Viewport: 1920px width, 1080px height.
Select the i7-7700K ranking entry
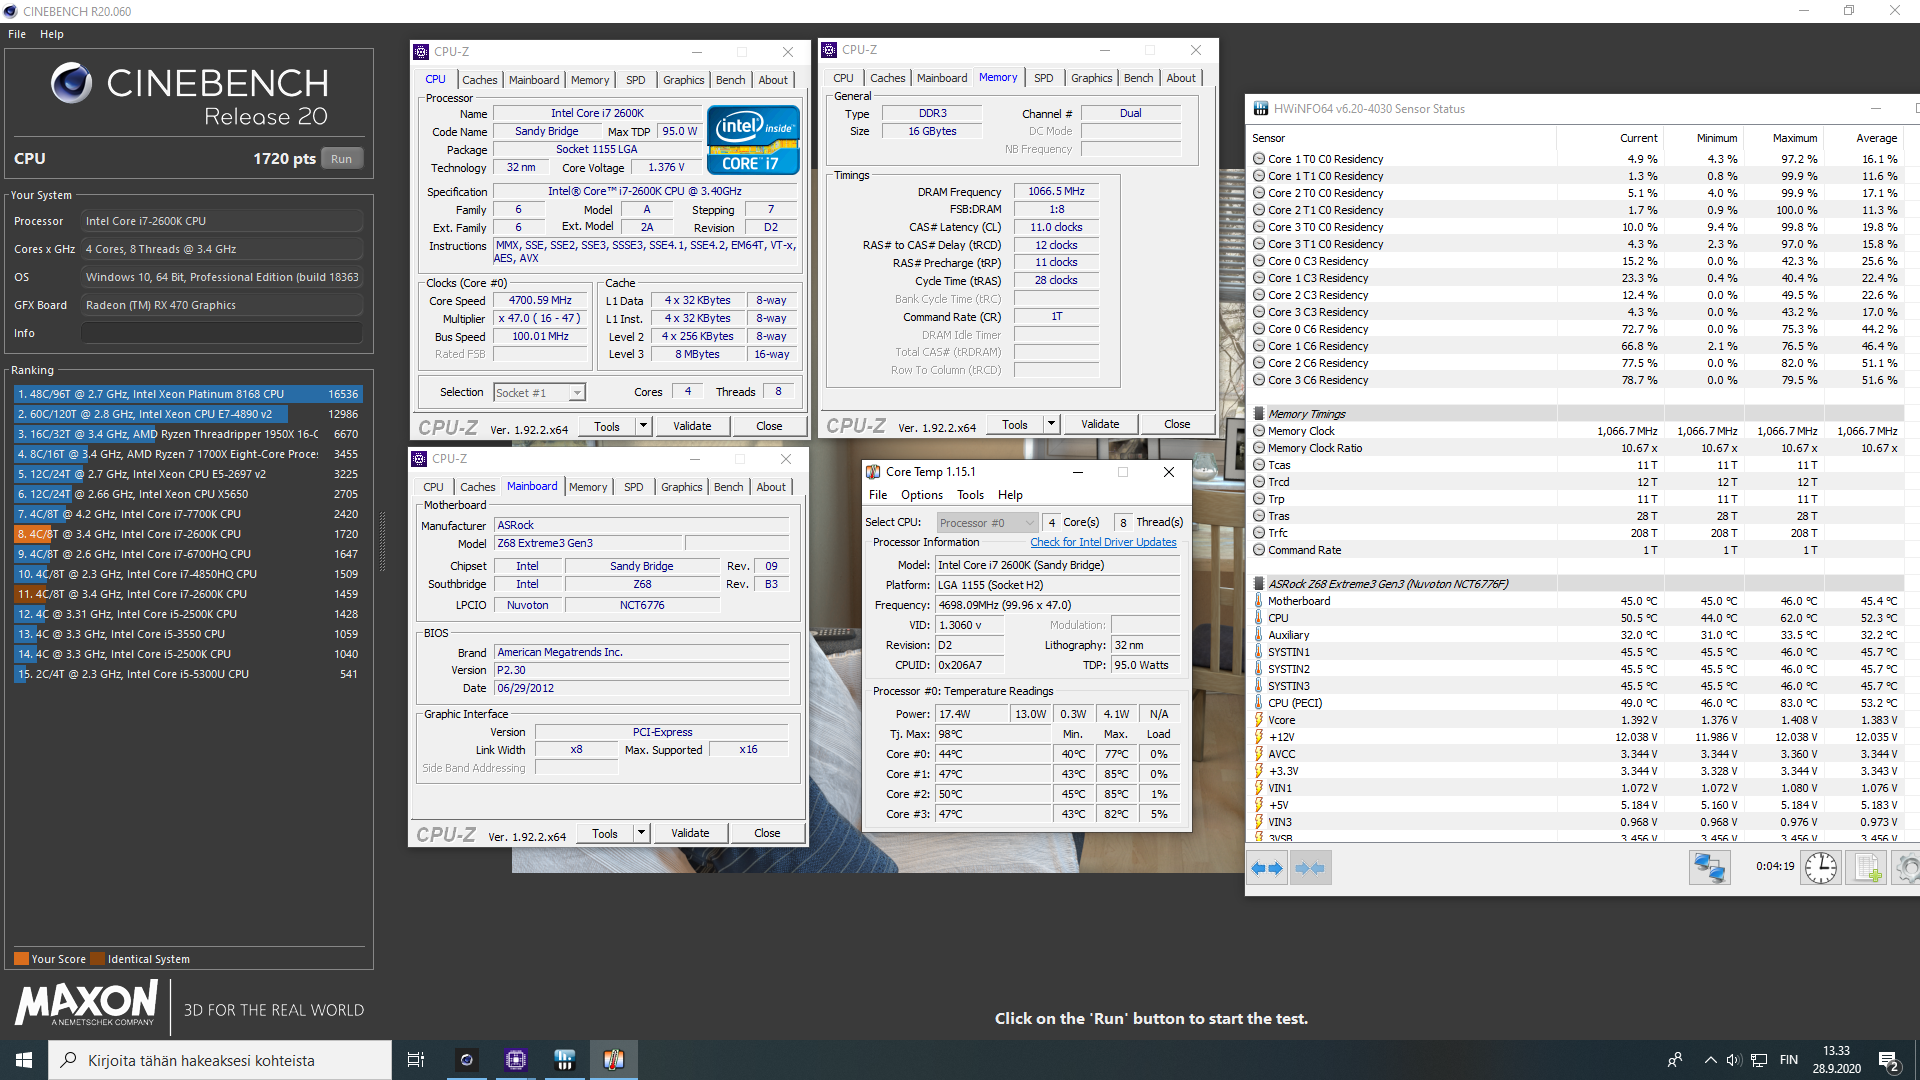[188, 514]
